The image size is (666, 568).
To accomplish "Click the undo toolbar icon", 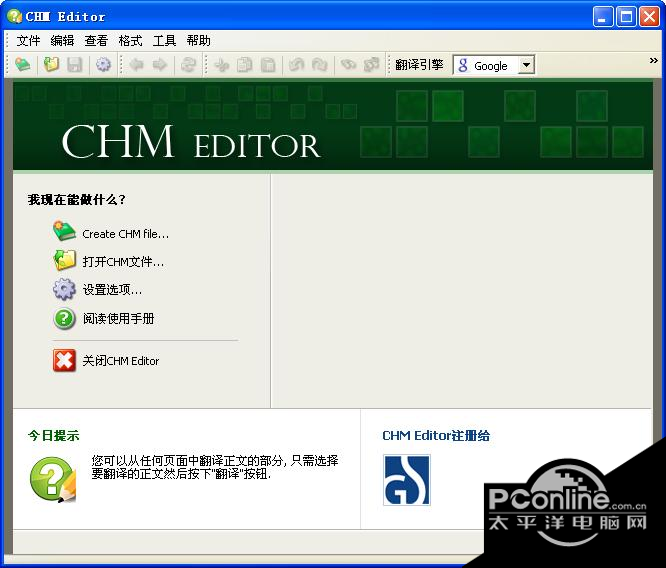I will point(296,65).
